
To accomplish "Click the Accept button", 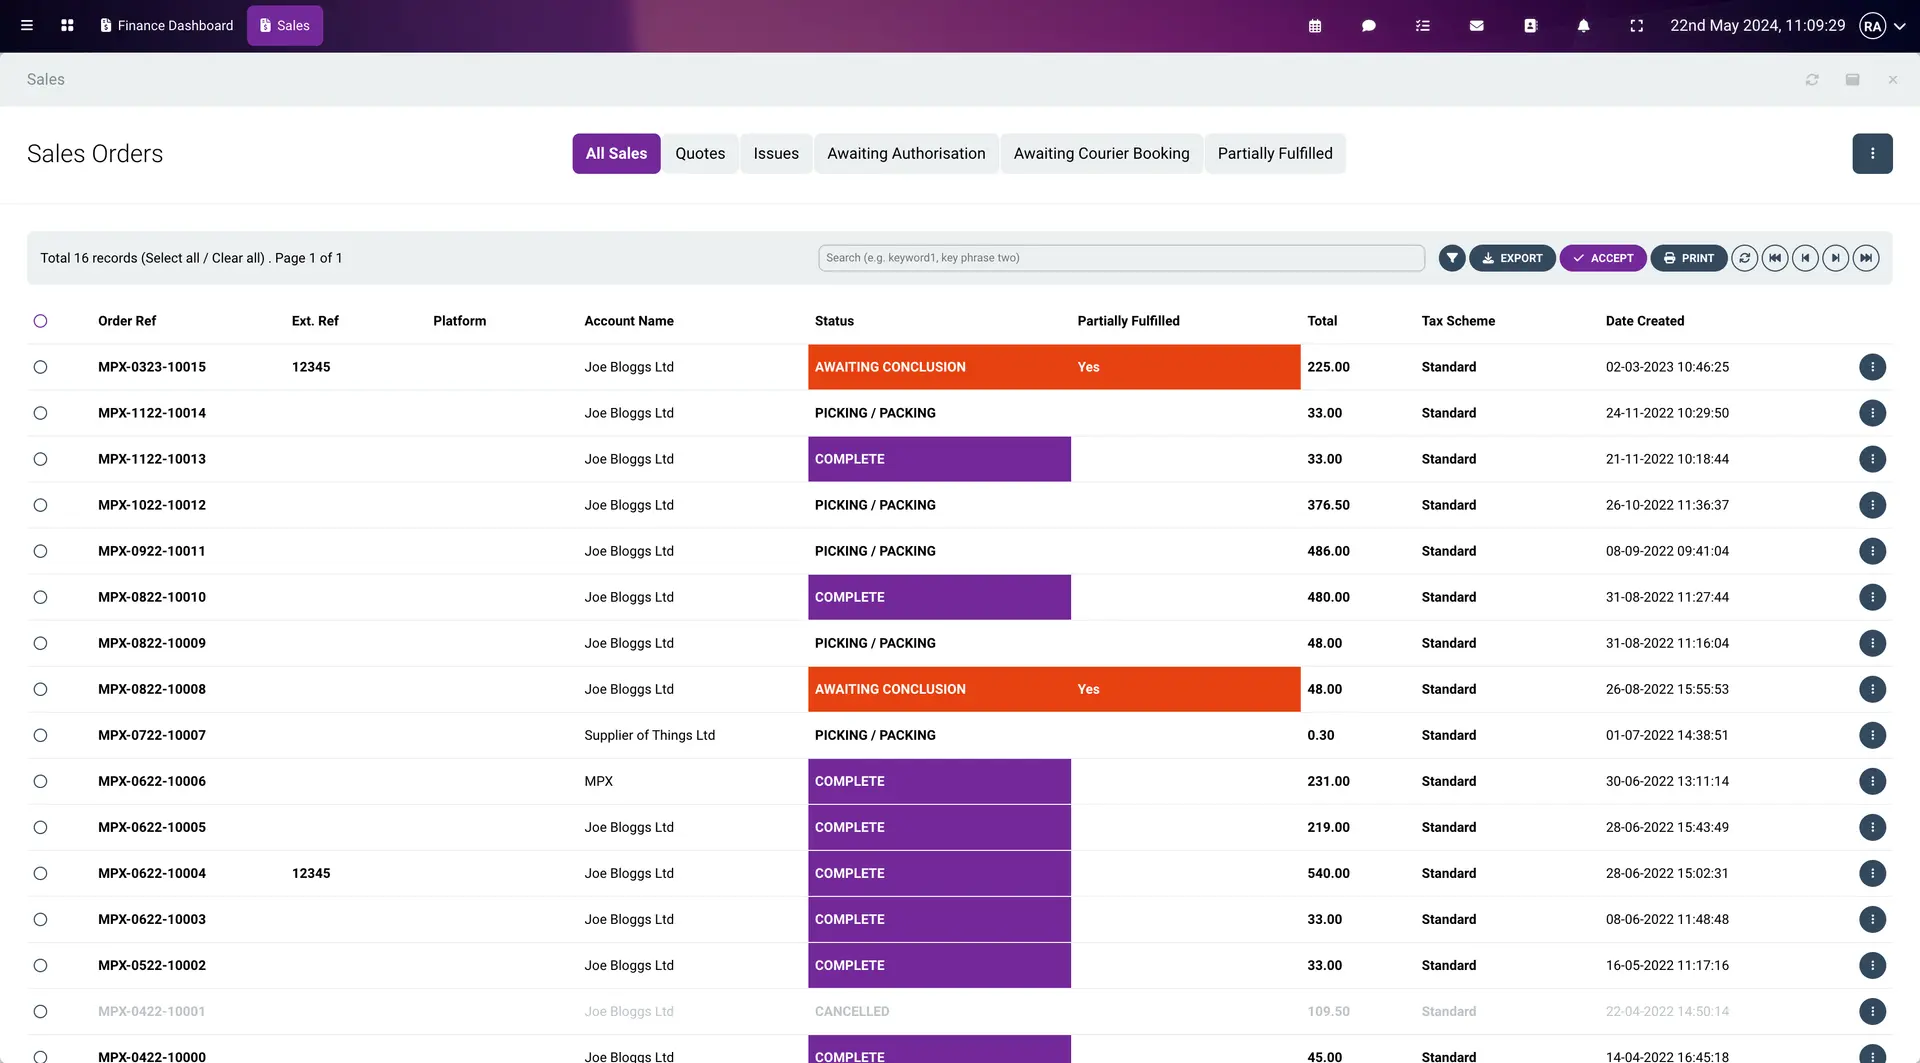I will (x=1603, y=258).
